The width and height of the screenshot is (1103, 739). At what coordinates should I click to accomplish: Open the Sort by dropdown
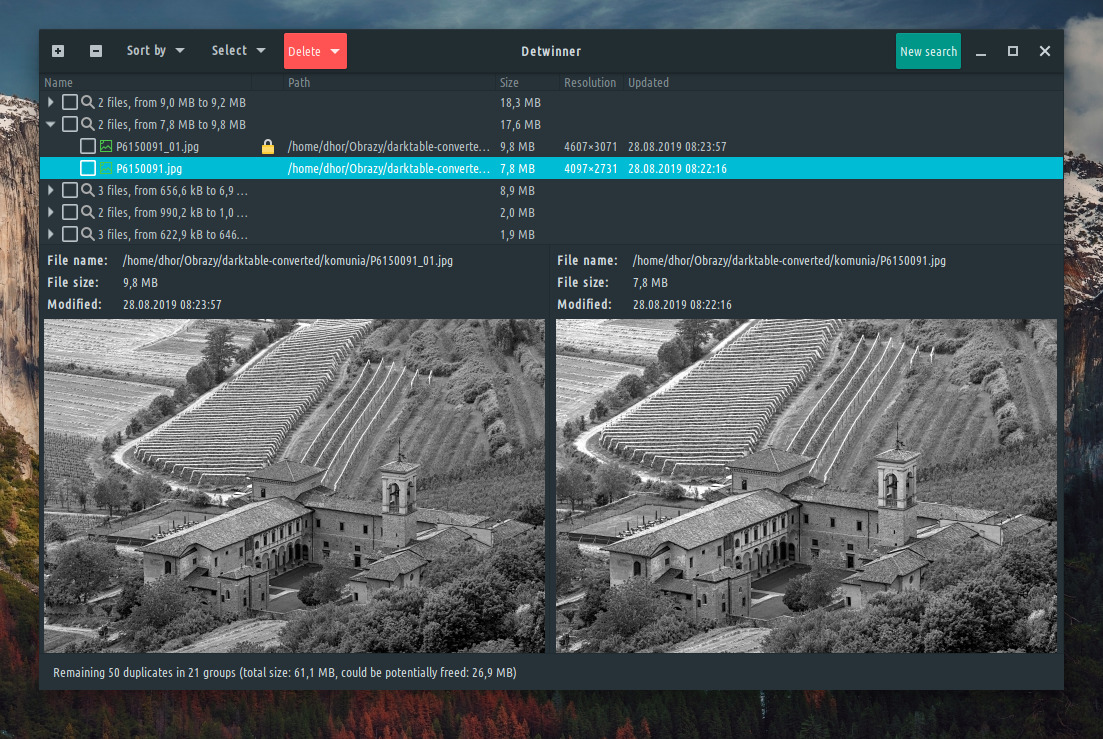tap(155, 51)
